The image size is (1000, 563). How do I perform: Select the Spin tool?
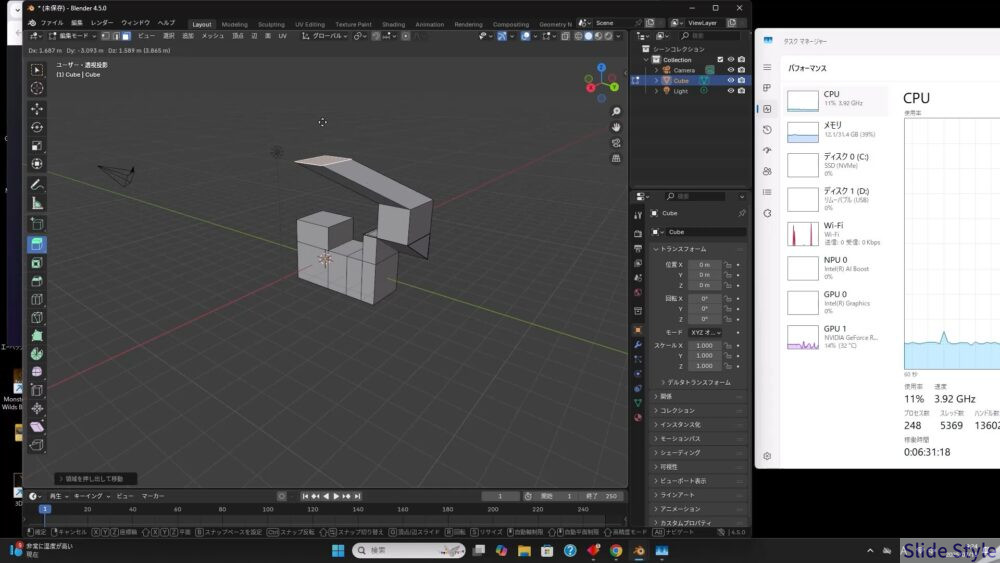(37, 354)
